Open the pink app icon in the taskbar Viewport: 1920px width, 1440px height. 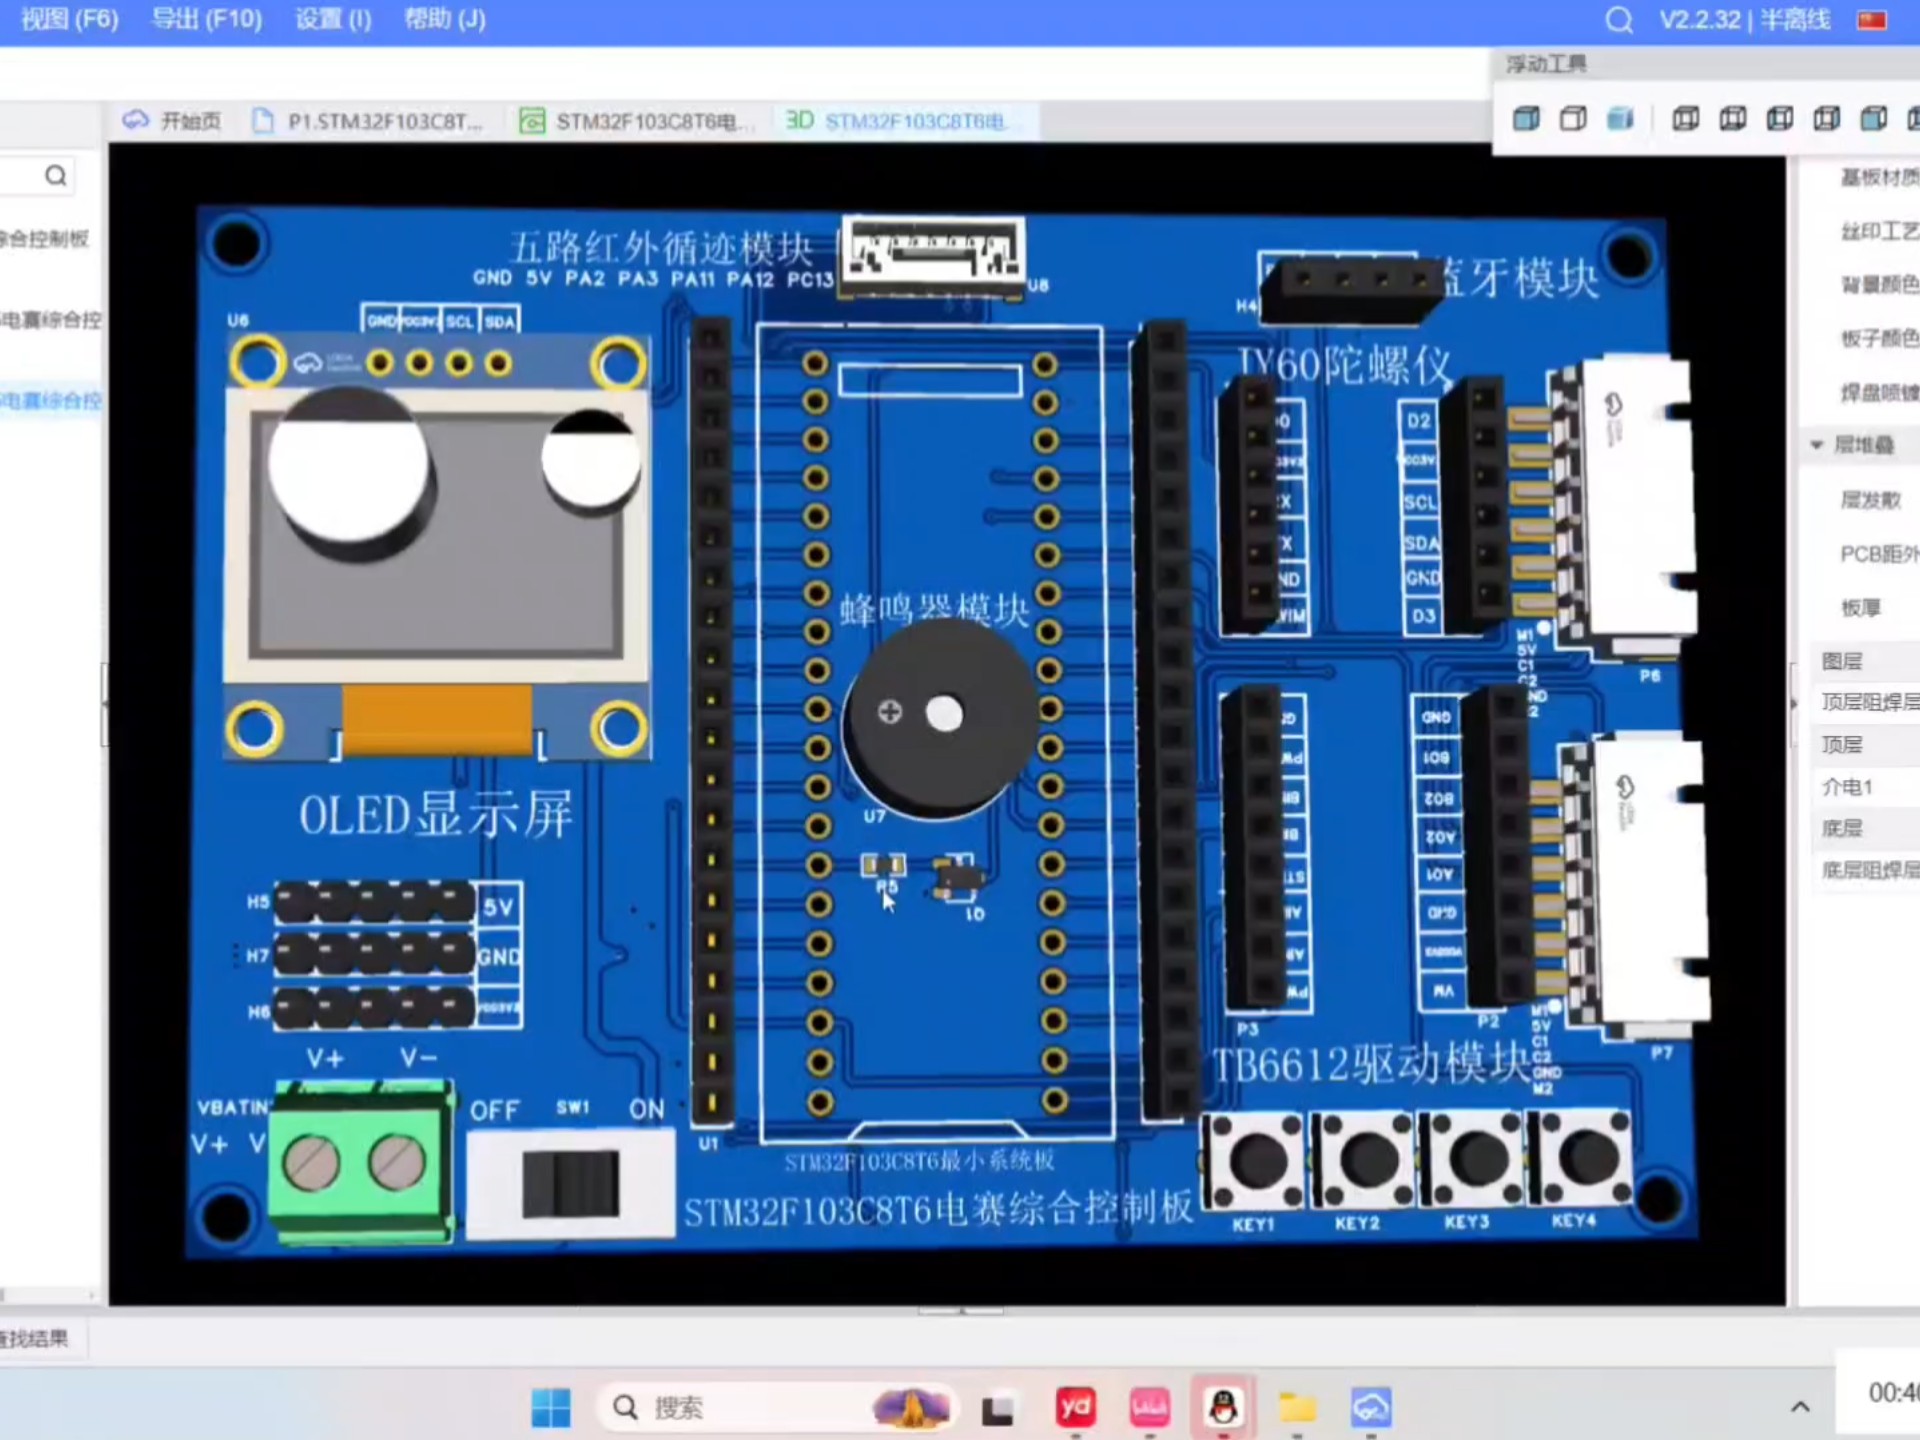tap(1150, 1408)
